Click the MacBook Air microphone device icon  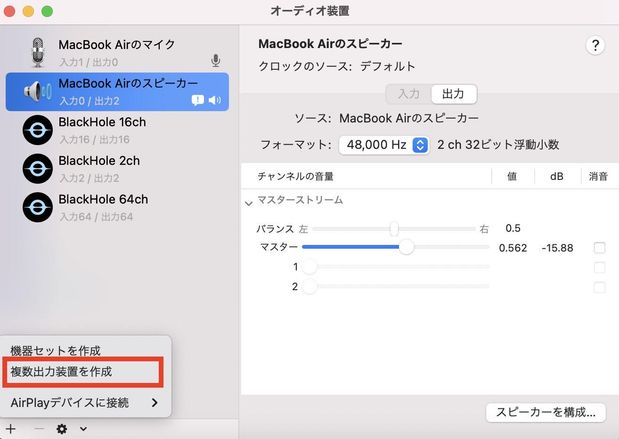tap(38, 52)
